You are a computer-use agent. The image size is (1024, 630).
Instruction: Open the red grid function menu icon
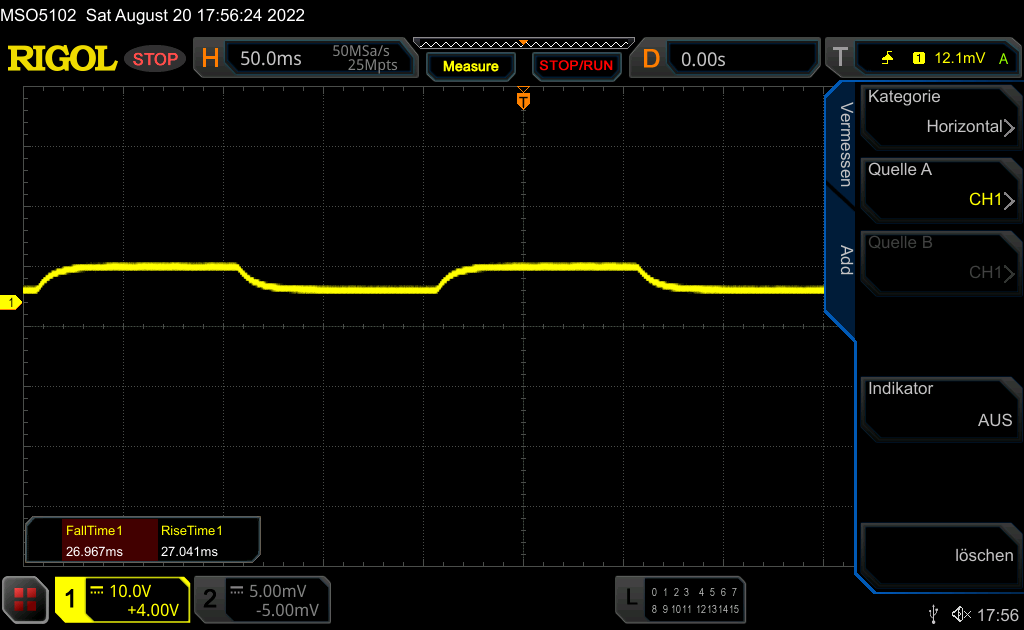tap(25, 599)
